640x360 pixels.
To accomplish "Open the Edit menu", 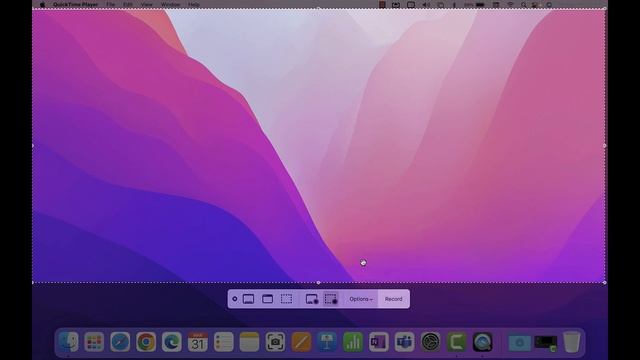I will click(128, 5).
